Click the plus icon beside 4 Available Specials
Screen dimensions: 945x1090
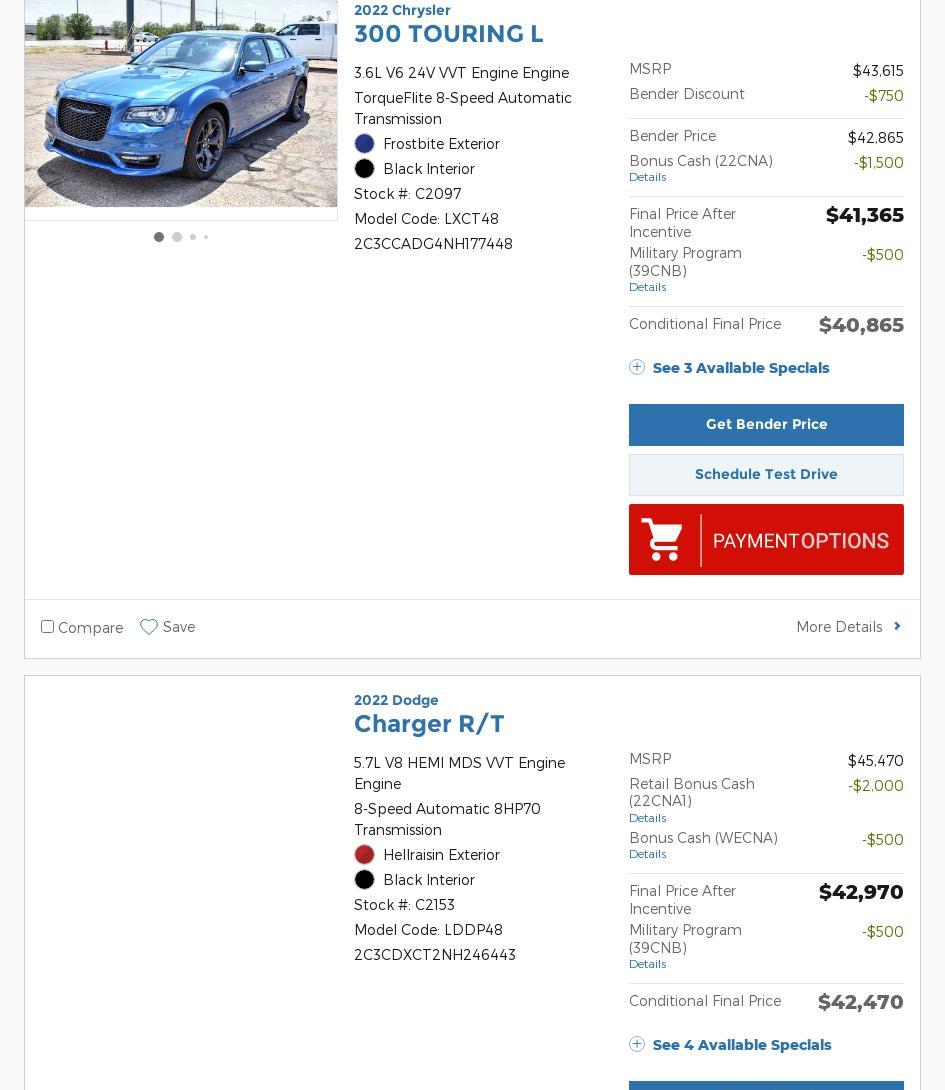637,1044
